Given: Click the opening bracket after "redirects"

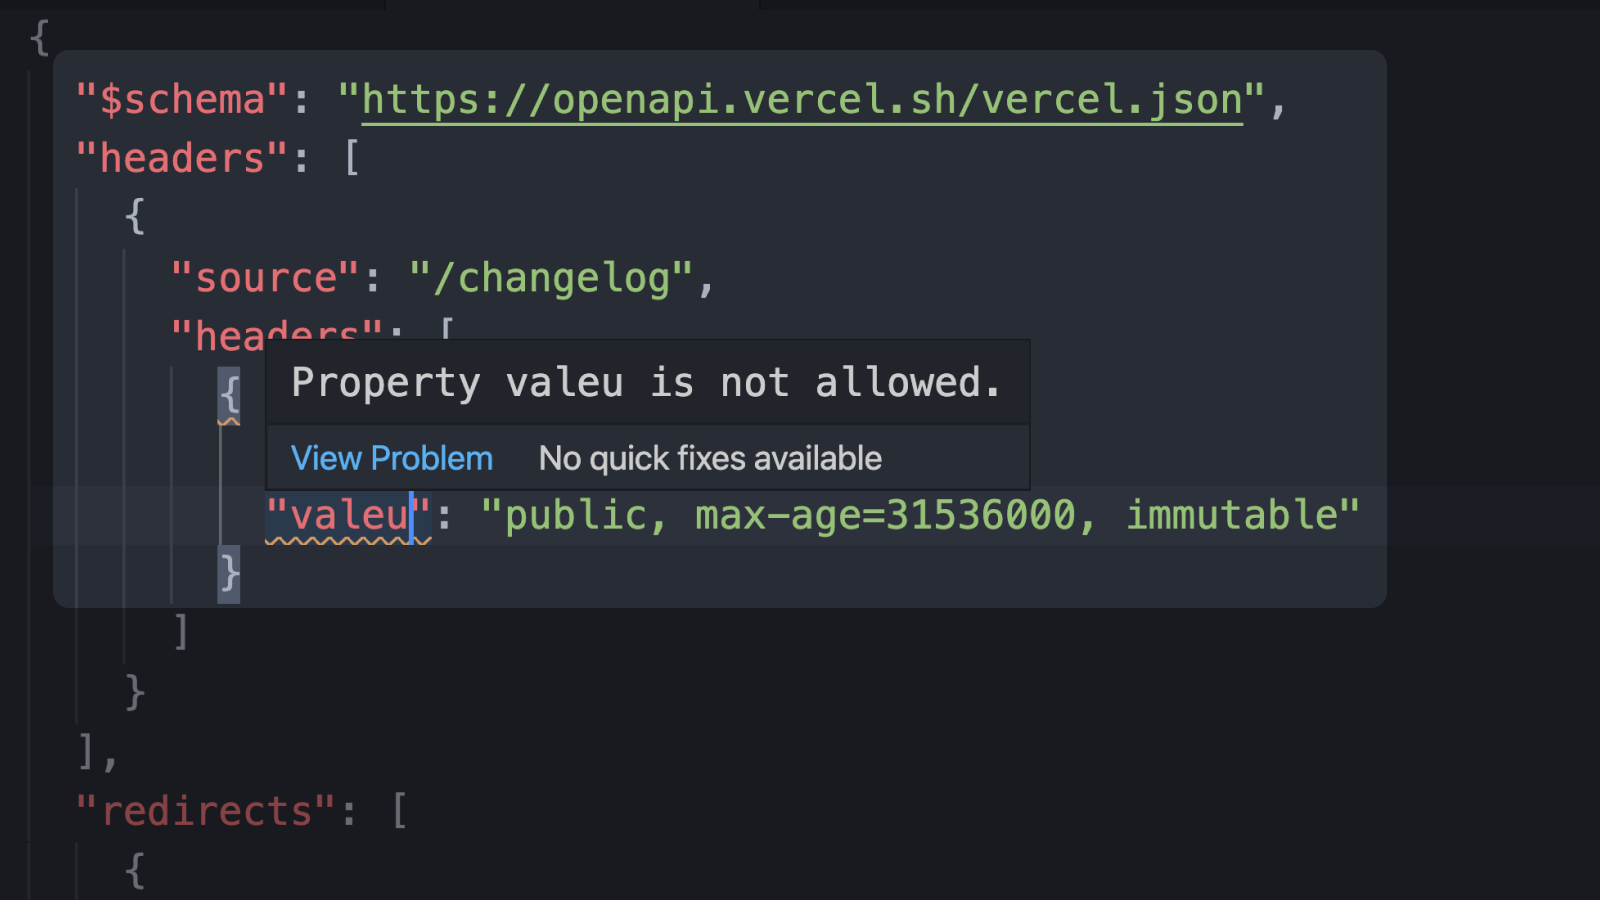Looking at the screenshot, I should pos(399,811).
